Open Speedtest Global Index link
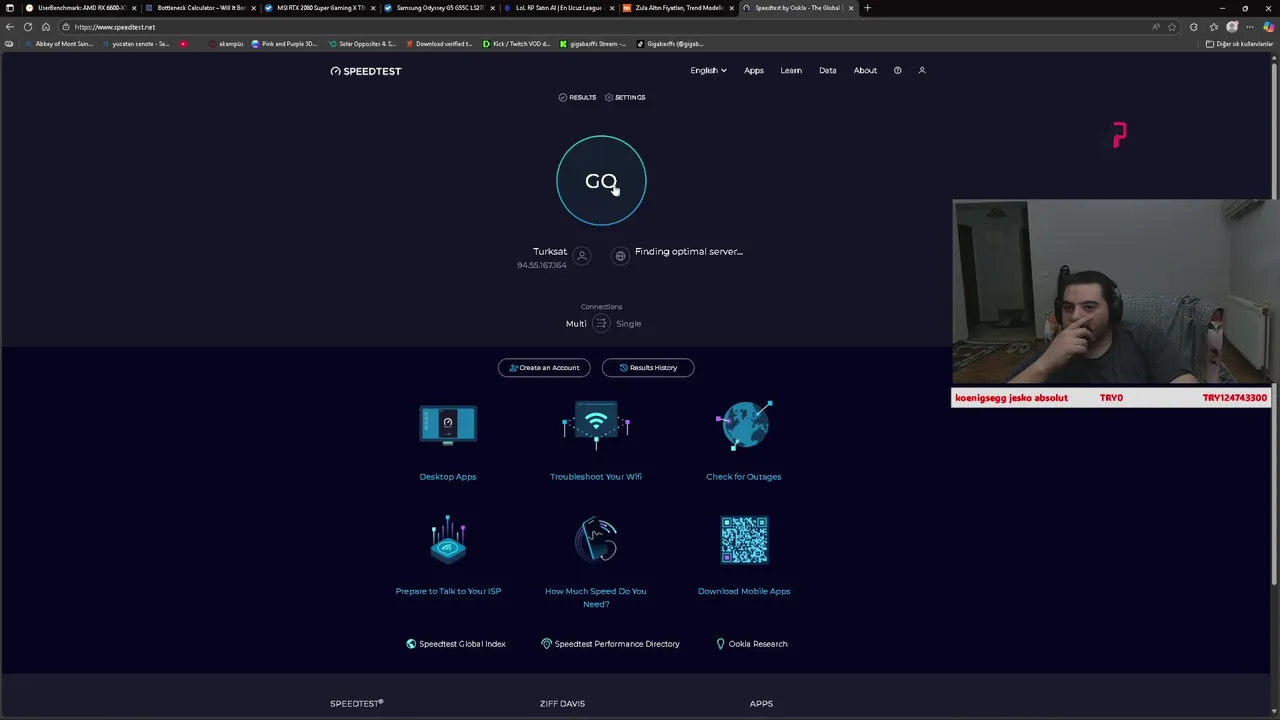1280x720 pixels. [x=456, y=644]
